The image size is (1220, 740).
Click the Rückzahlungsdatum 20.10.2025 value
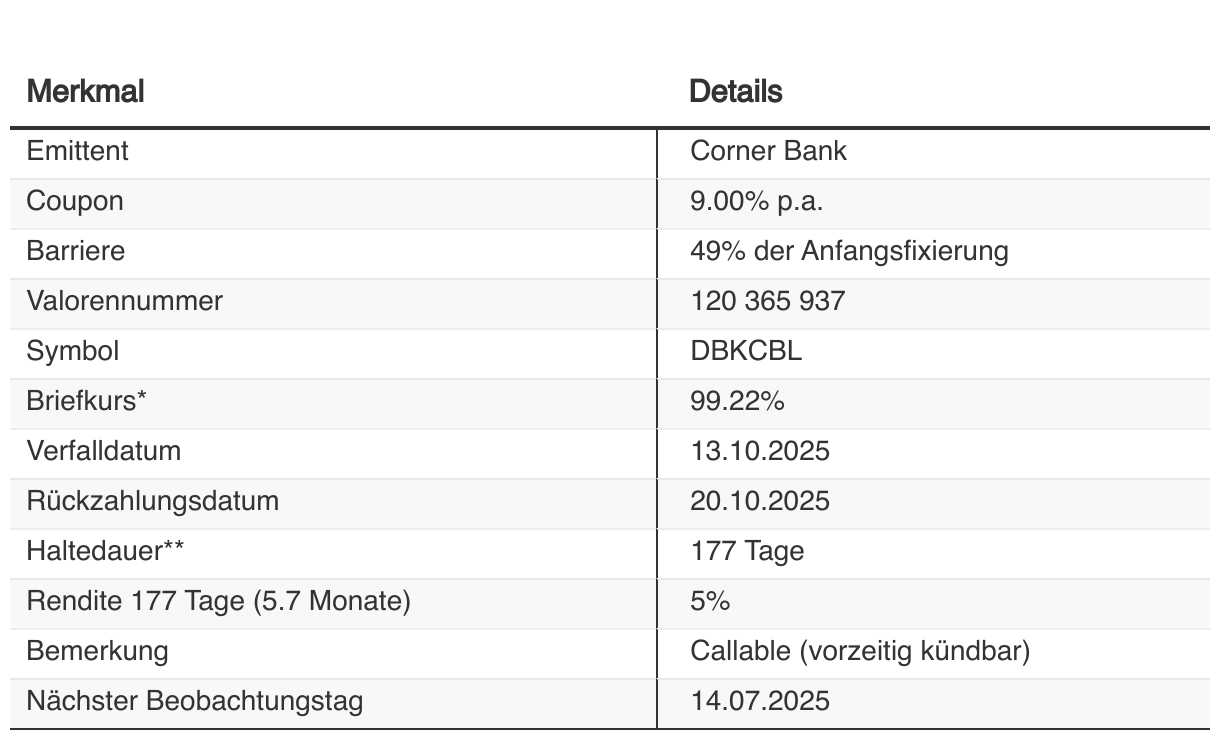click(x=760, y=501)
